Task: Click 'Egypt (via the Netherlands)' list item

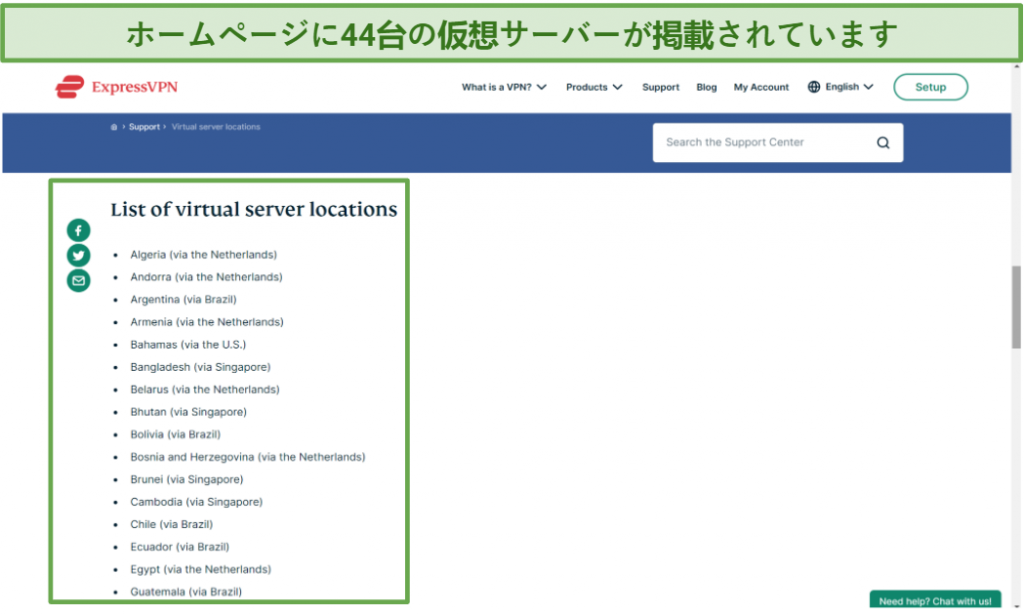Action: tap(200, 570)
